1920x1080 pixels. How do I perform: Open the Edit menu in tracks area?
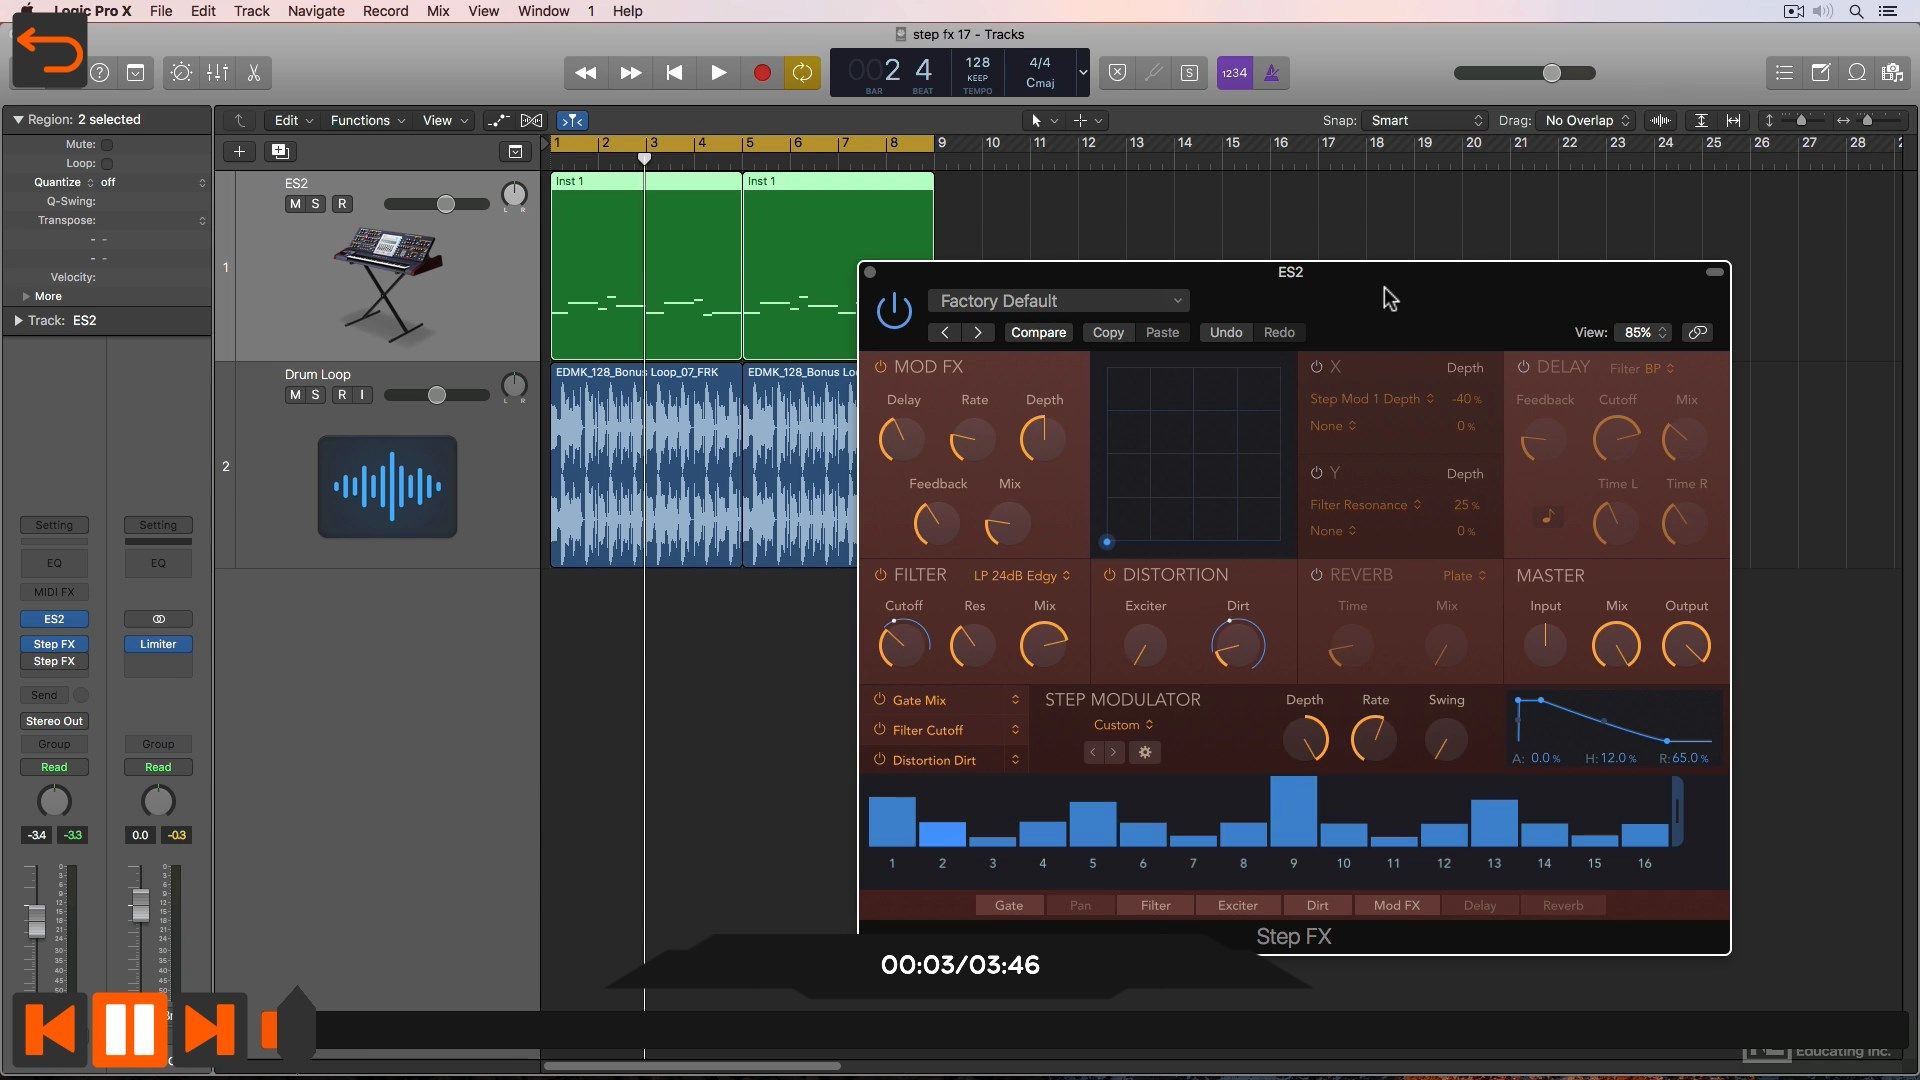293,121
